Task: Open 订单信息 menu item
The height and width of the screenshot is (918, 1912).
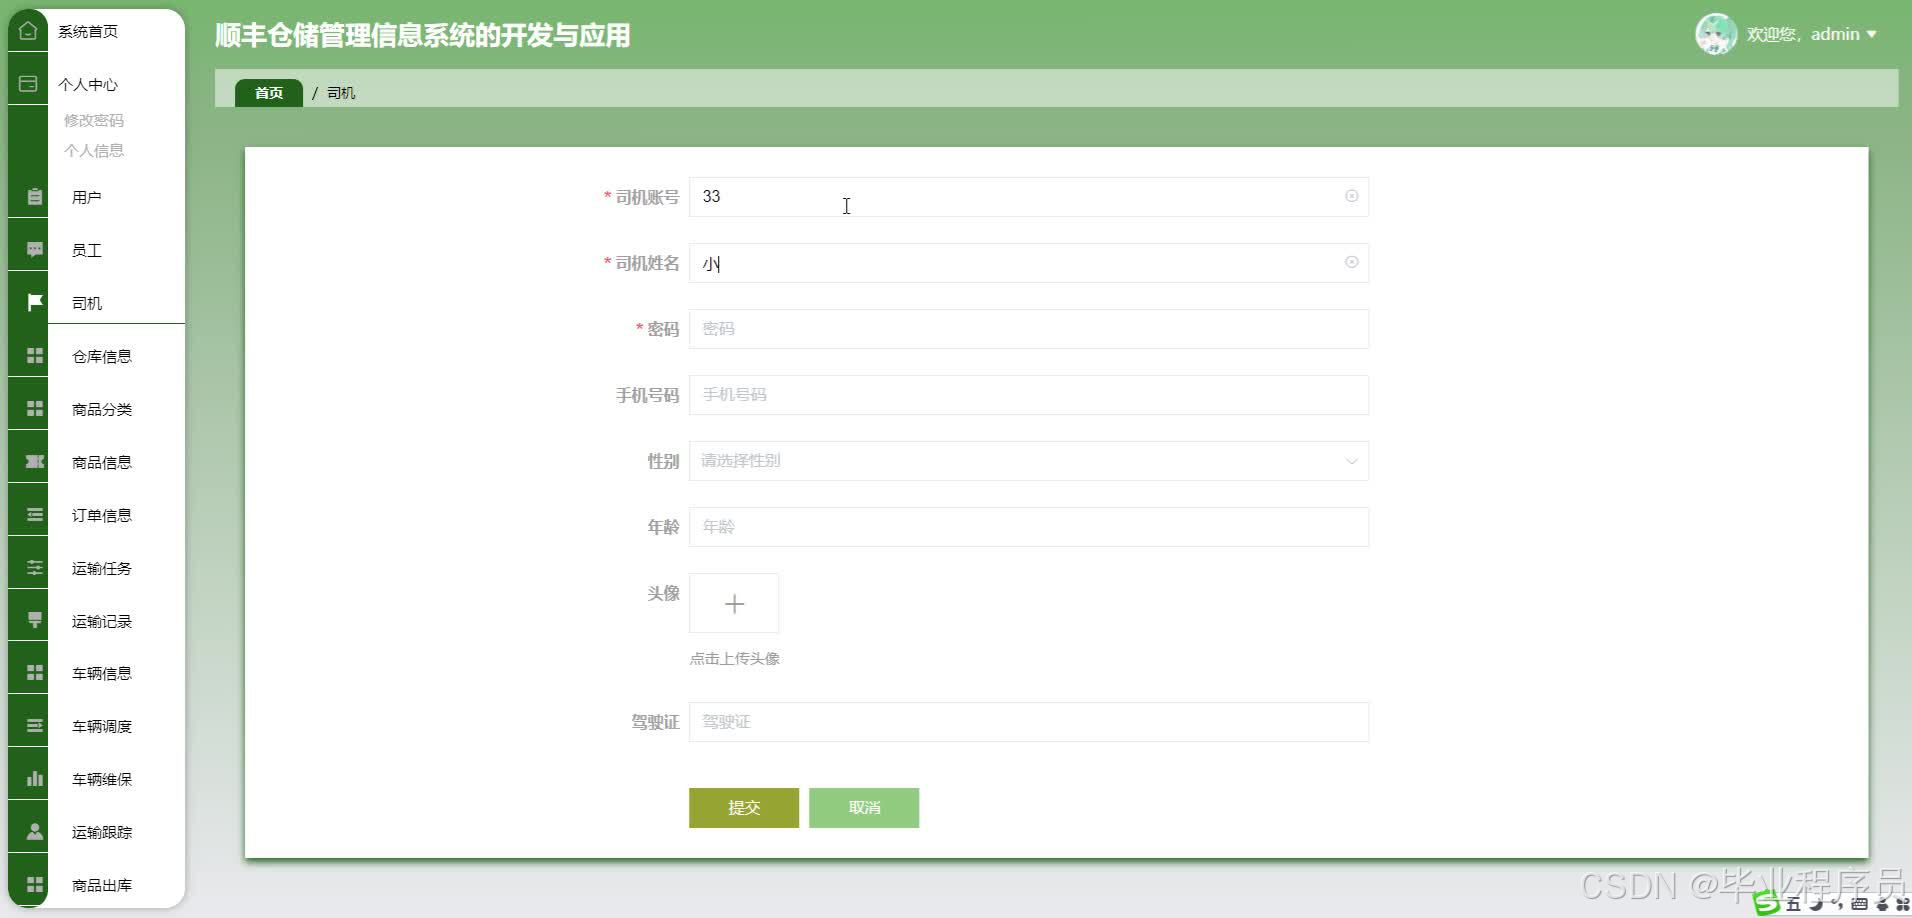Action: tap(102, 515)
